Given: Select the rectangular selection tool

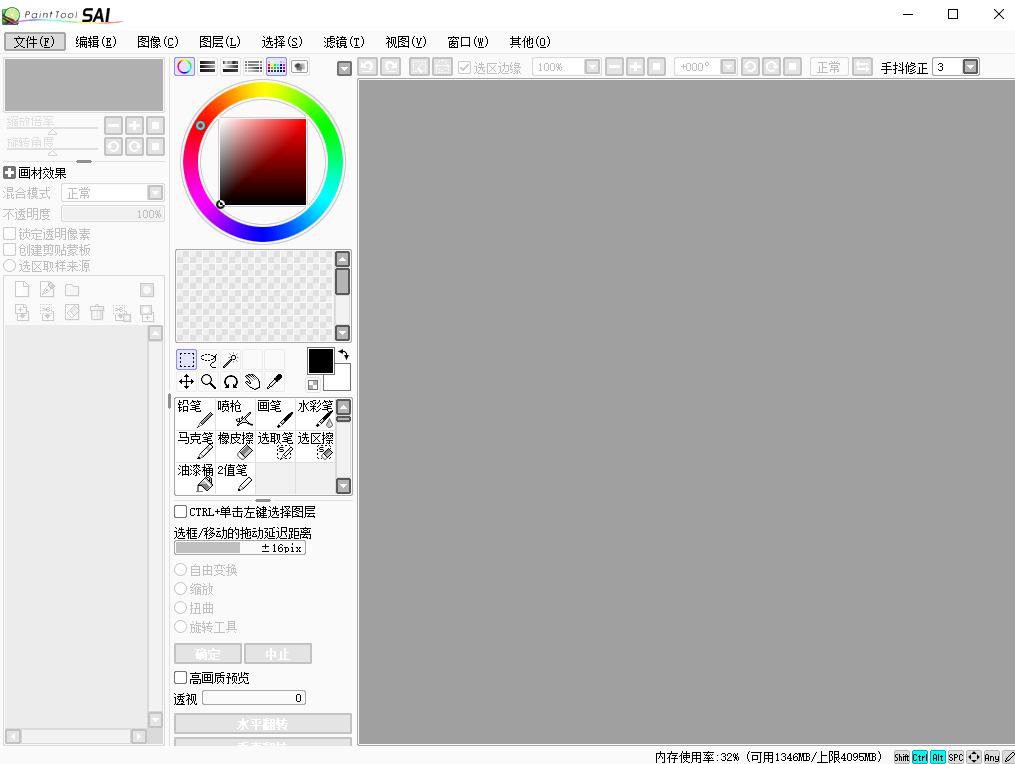Looking at the screenshot, I should [186, 360].
